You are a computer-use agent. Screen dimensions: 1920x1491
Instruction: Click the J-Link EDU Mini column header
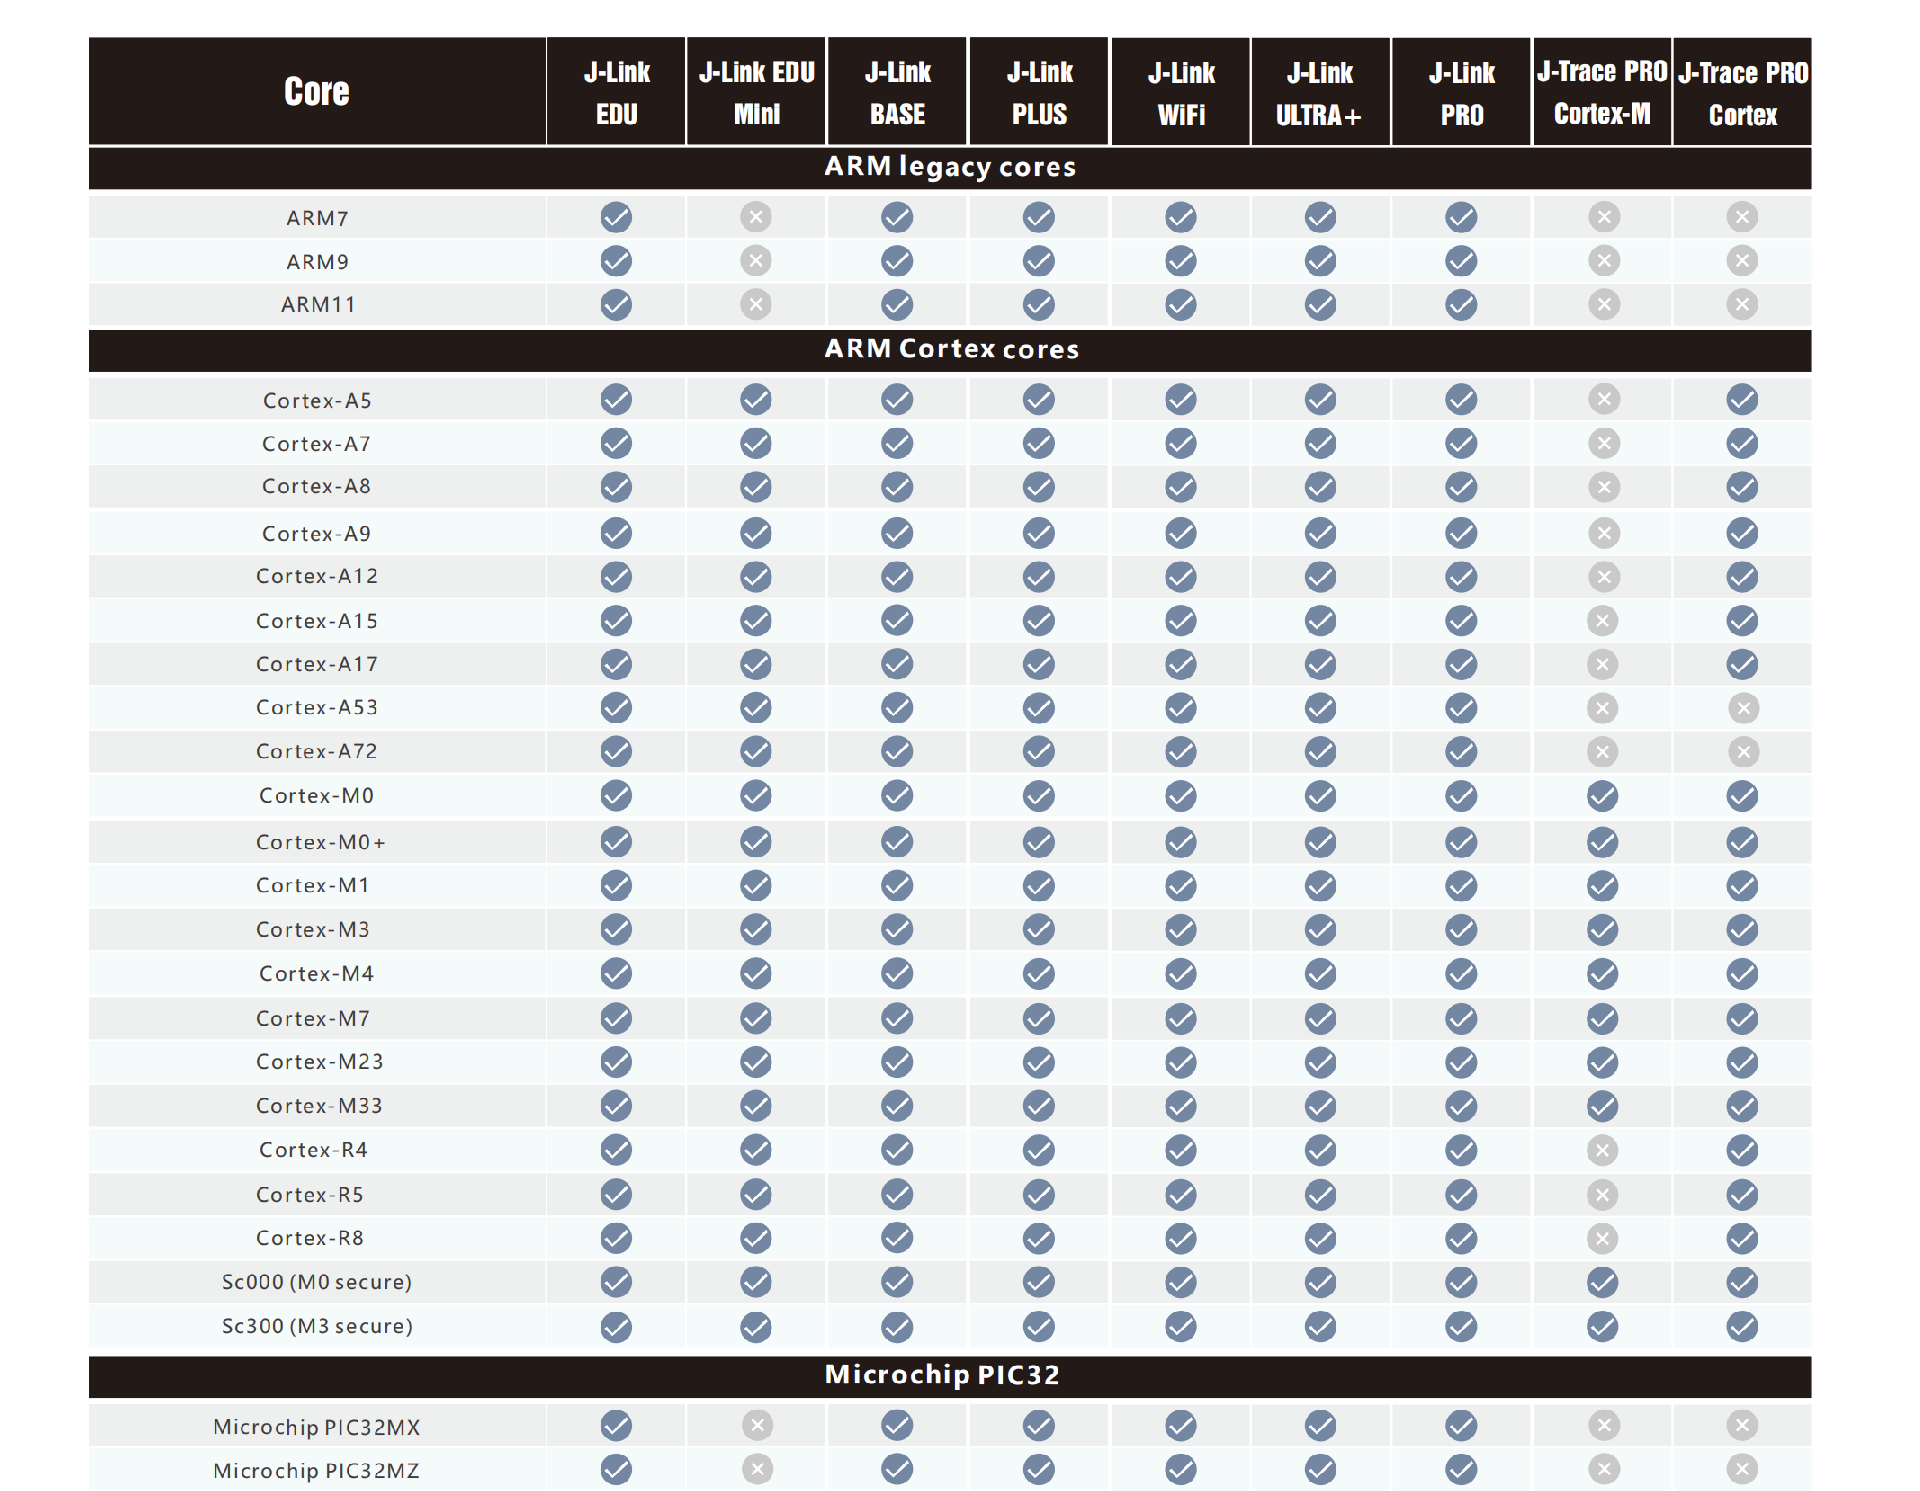pyautogui.click(x=757, y=92)
